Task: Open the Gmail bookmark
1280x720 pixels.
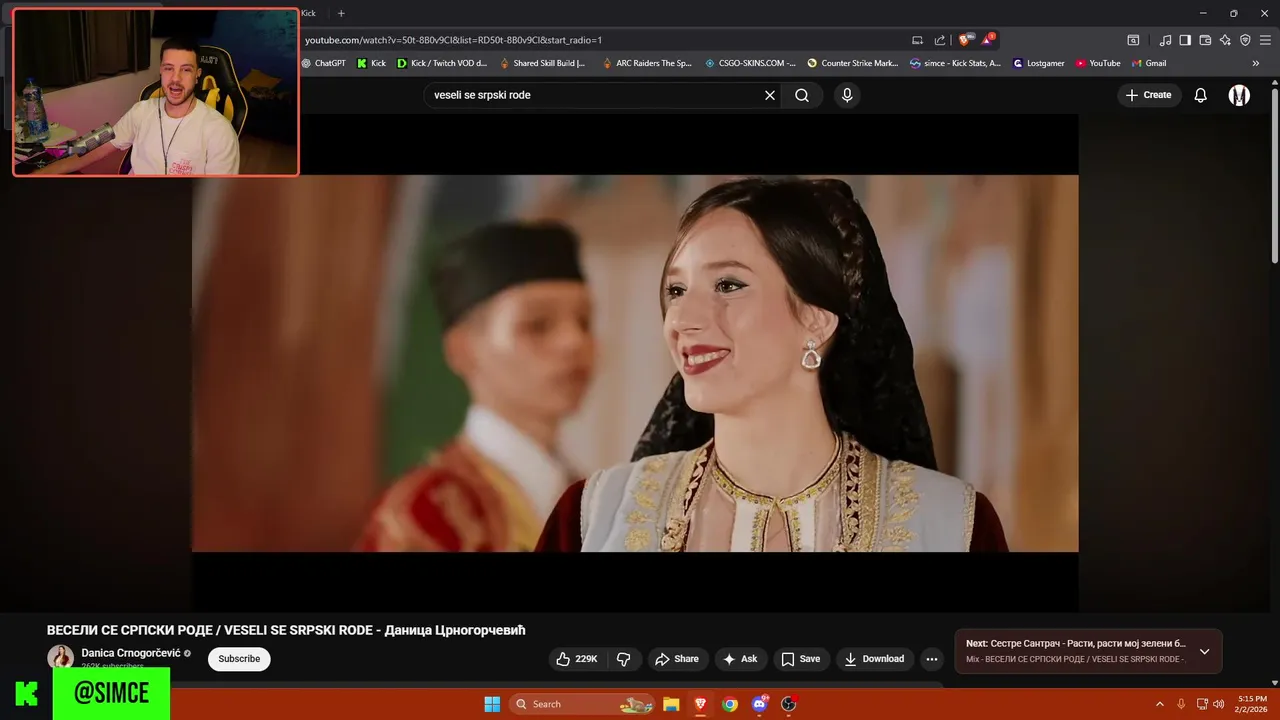Action: click(x=1149, y=63)
